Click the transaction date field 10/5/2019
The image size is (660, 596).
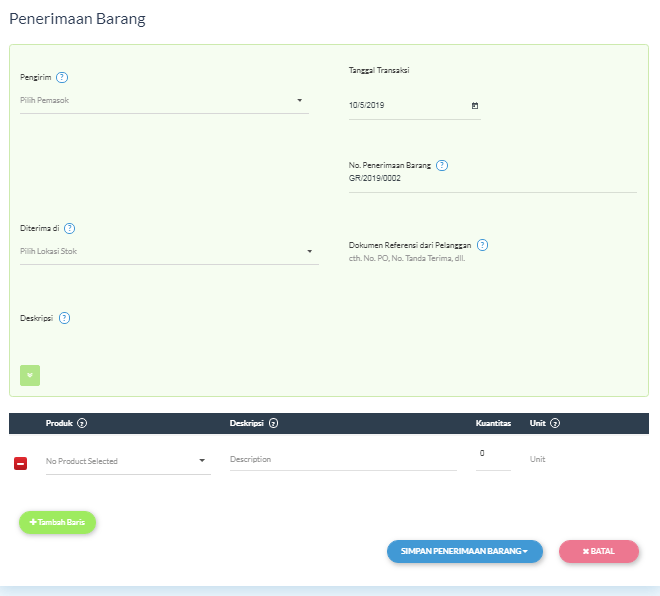pos(415,106)
